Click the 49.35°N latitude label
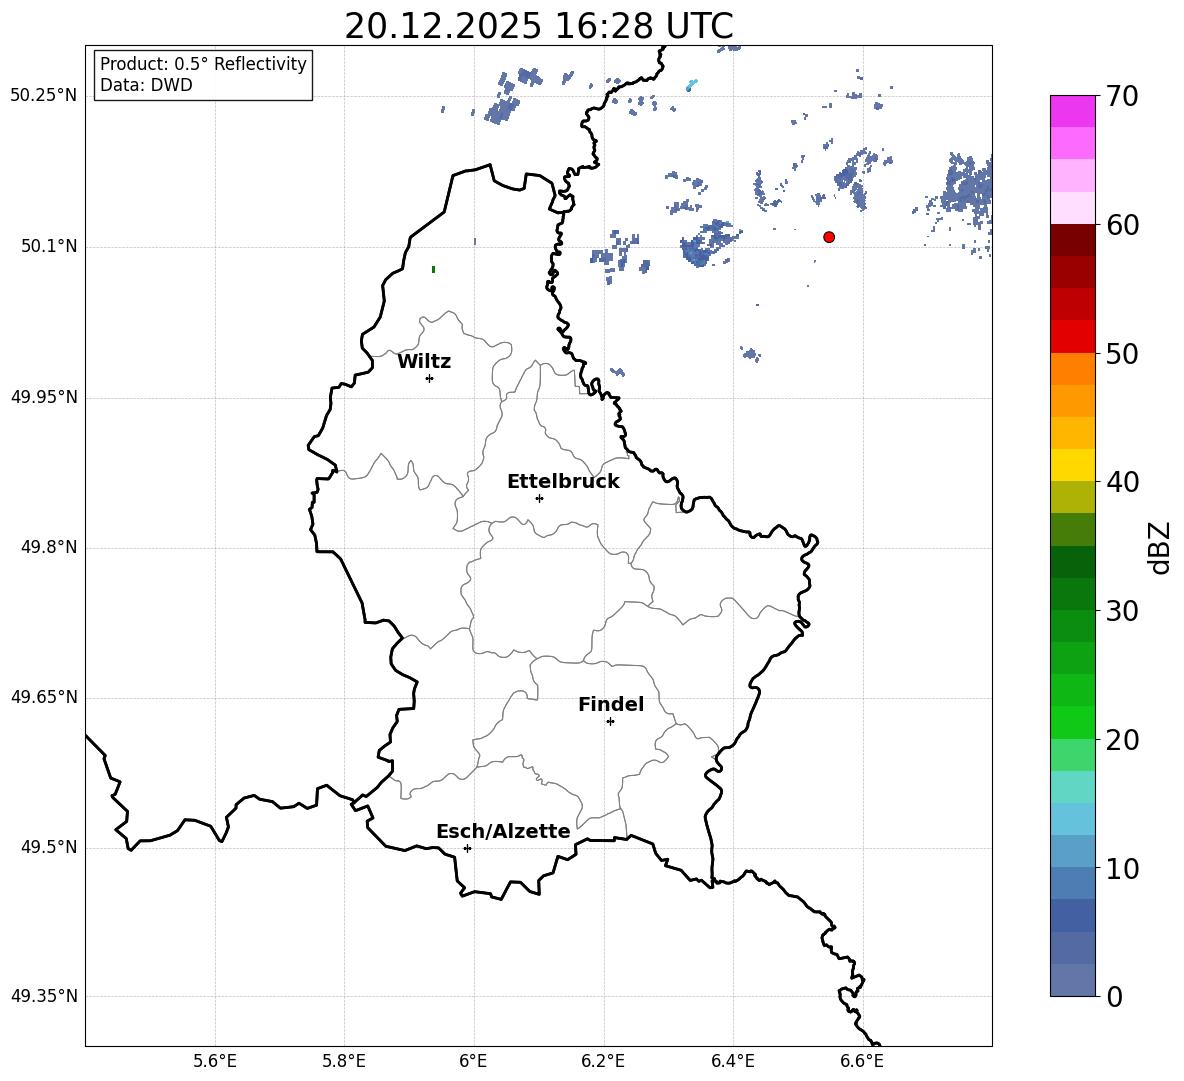Image resolution: width=1184 pixels, height=1081 pixels. pos(44,996)
